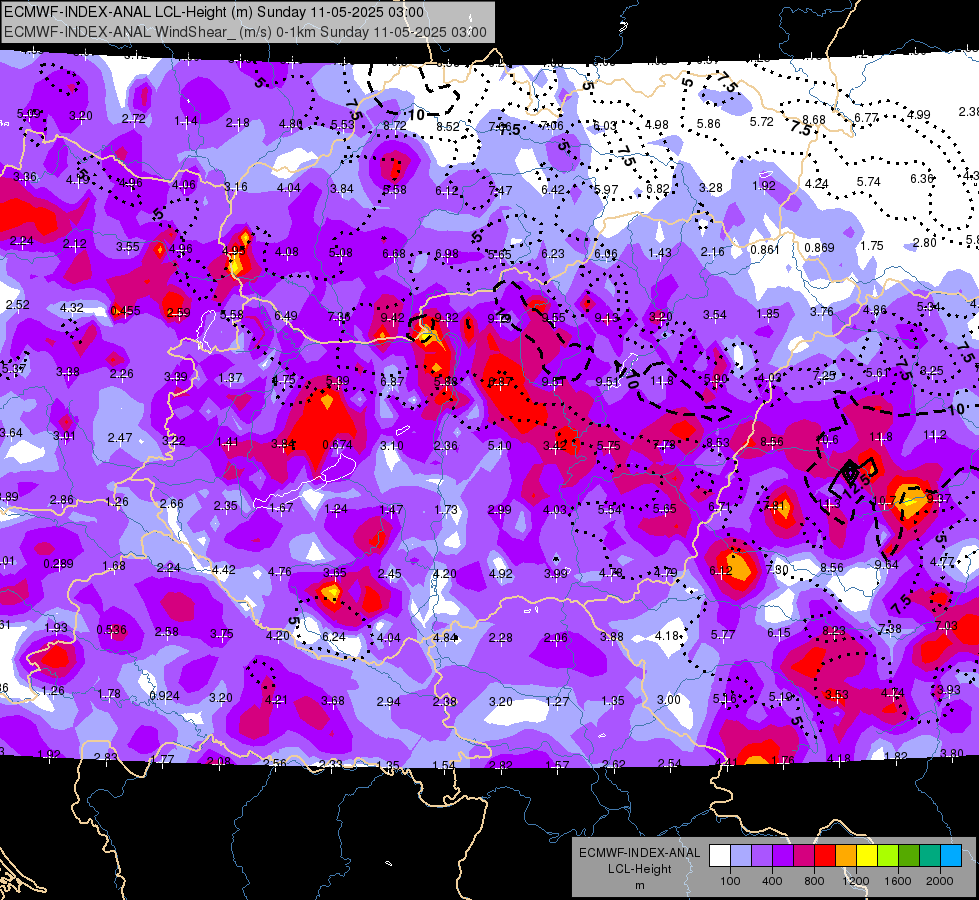Click the wind shear value 0.861
The width and height of the screenshot is (979, 900).
pos(765,249)
